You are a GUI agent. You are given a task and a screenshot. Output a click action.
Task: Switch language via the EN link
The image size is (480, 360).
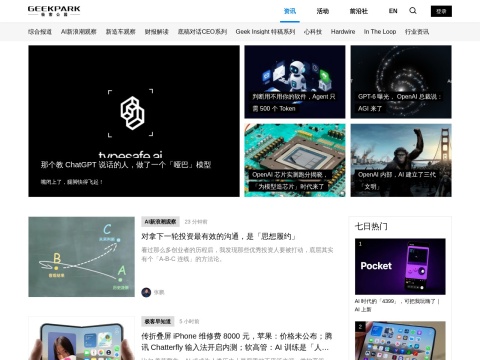point(393,11)
